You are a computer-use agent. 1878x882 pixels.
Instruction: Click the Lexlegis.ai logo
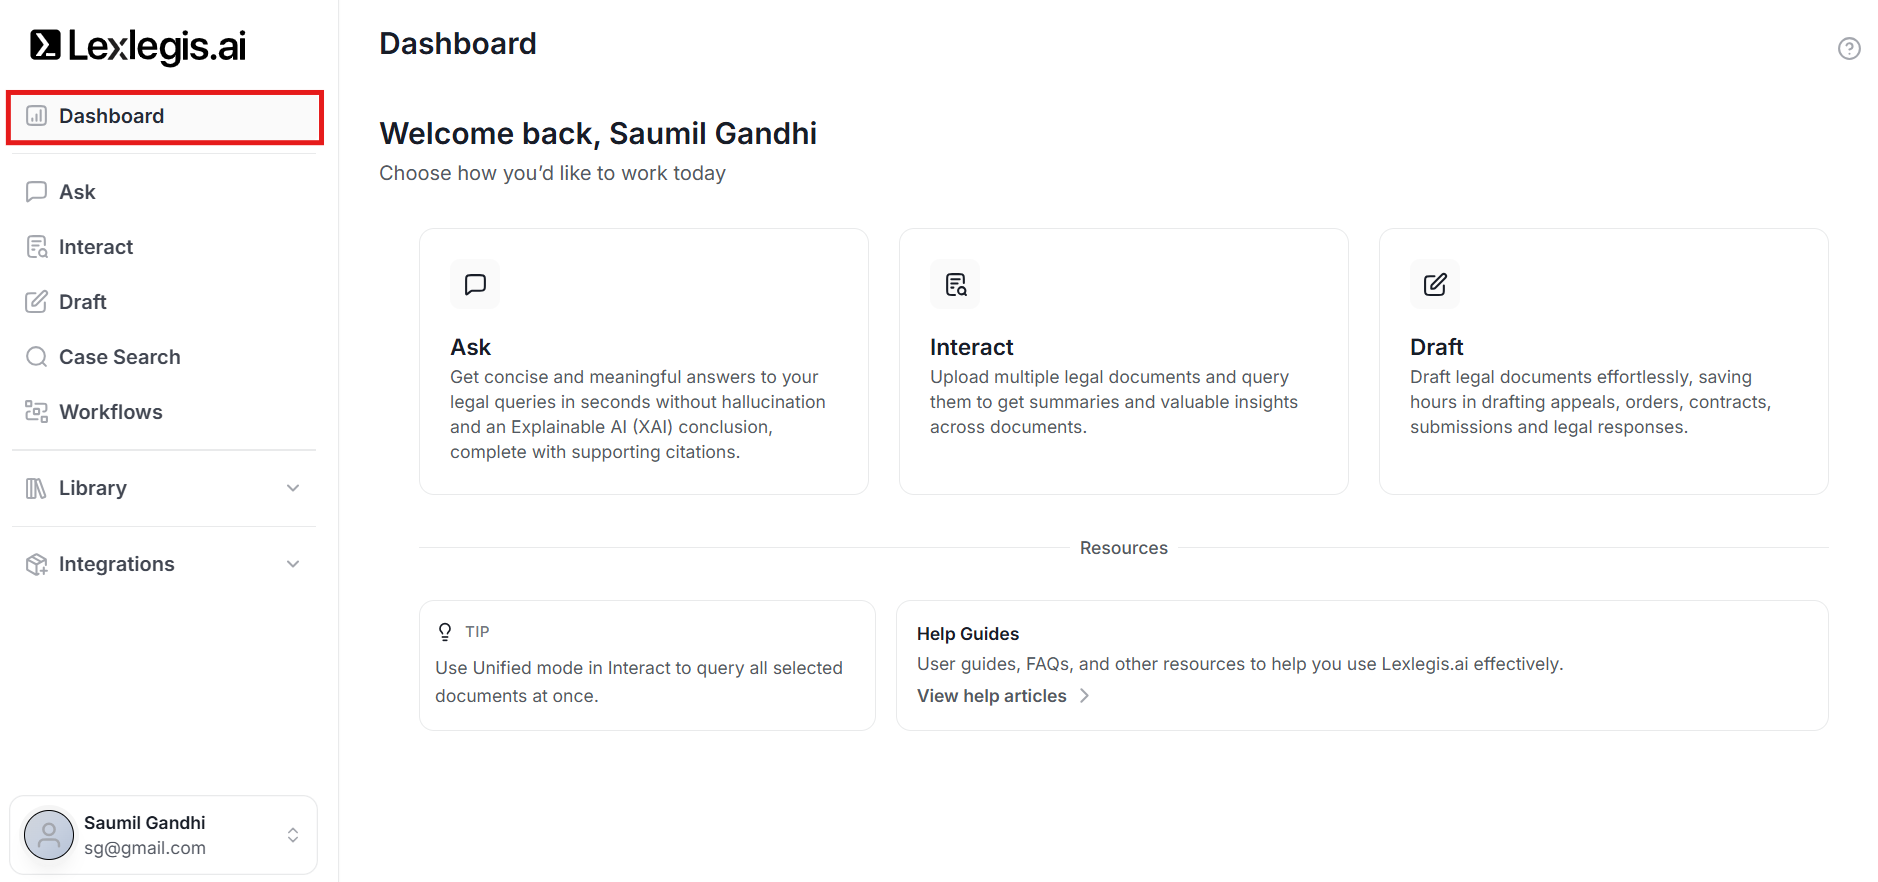tap(138, 46)
